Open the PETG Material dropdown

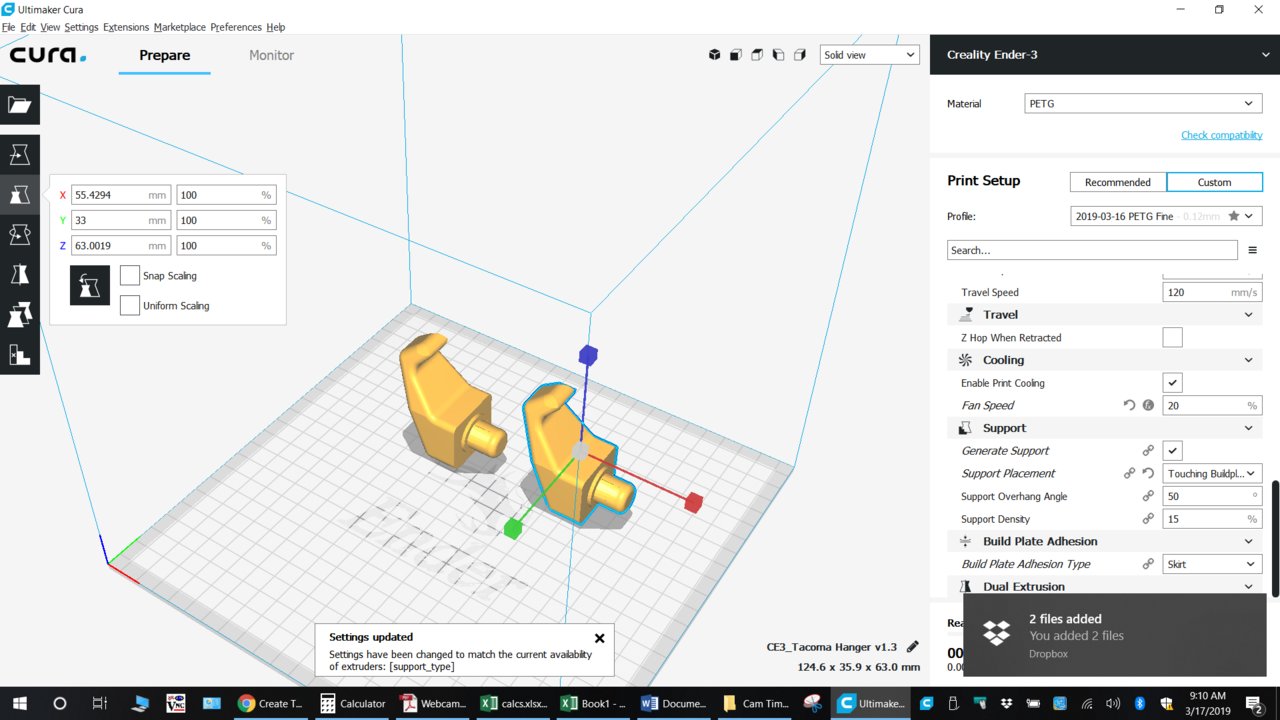point(1143,104)
